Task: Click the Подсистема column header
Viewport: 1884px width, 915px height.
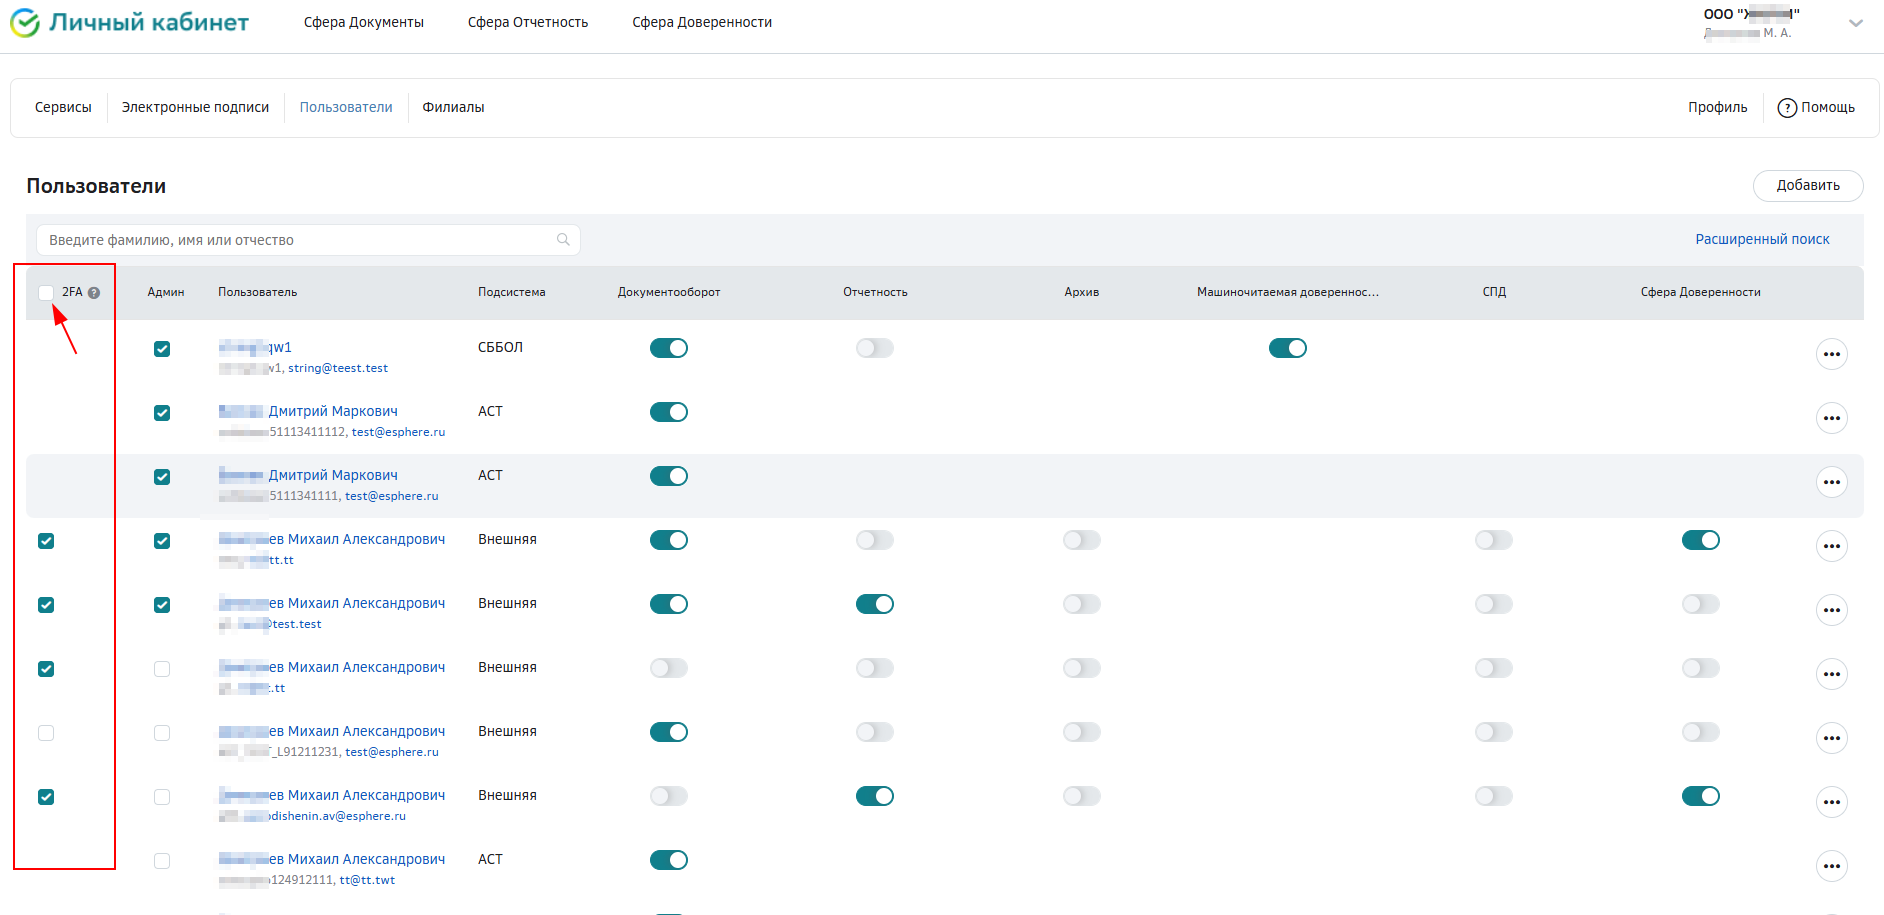Action: pyautogui.click(x=512, y=292)
